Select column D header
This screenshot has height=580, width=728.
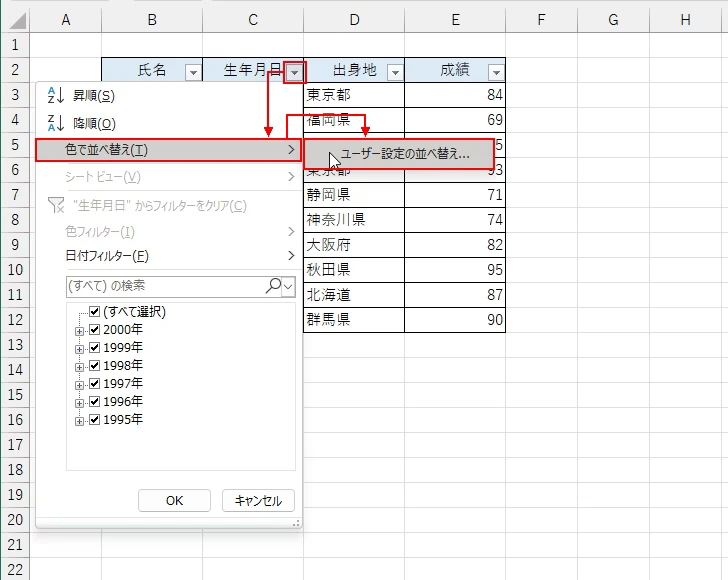click(354, 20)
